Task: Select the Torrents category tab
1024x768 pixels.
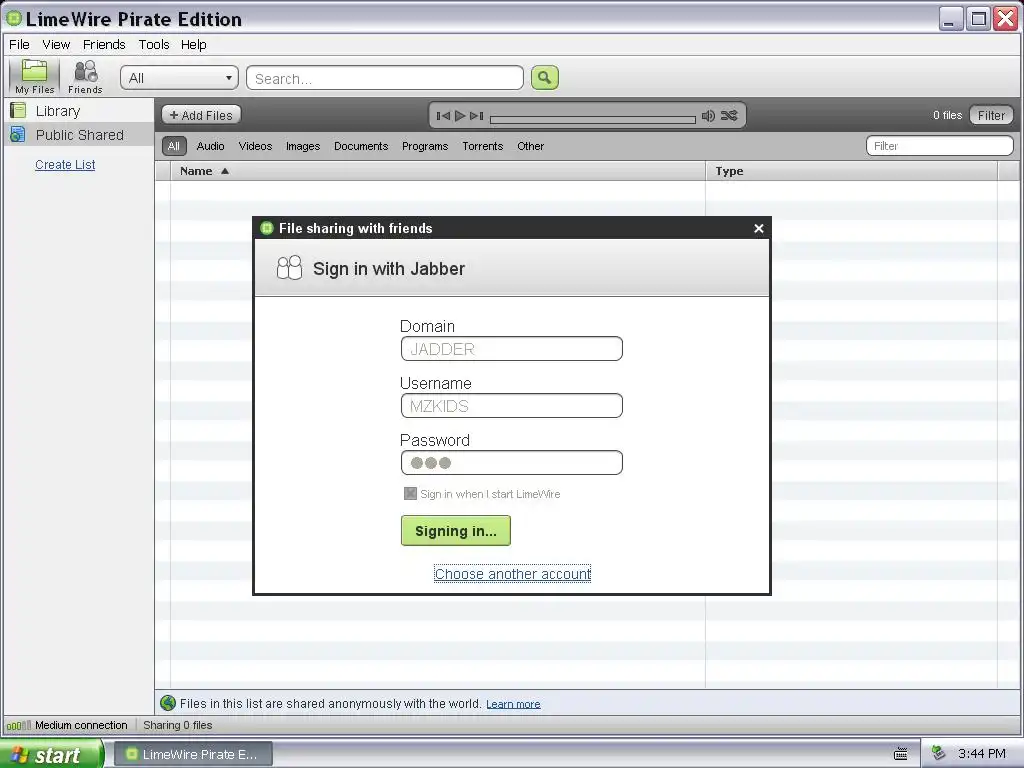Action: click(483, 146)
